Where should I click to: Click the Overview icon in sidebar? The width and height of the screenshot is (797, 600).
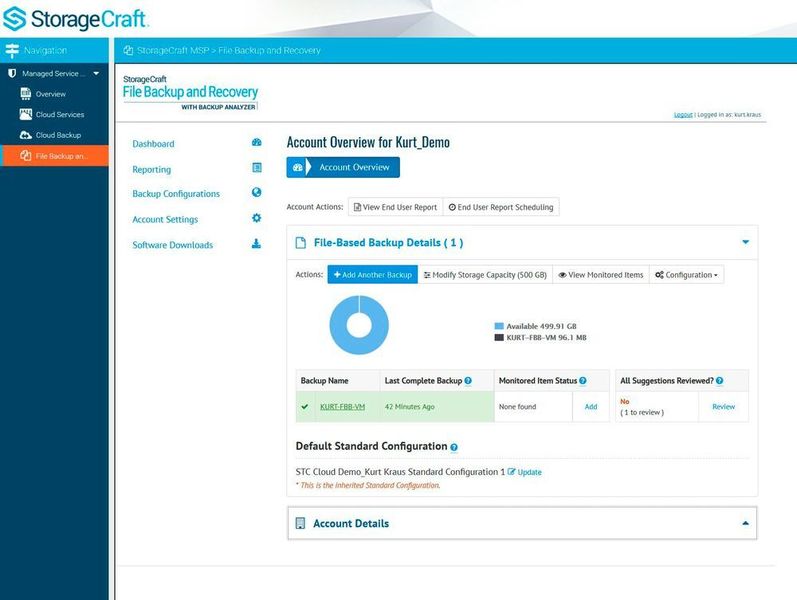[x=25, y=94]
